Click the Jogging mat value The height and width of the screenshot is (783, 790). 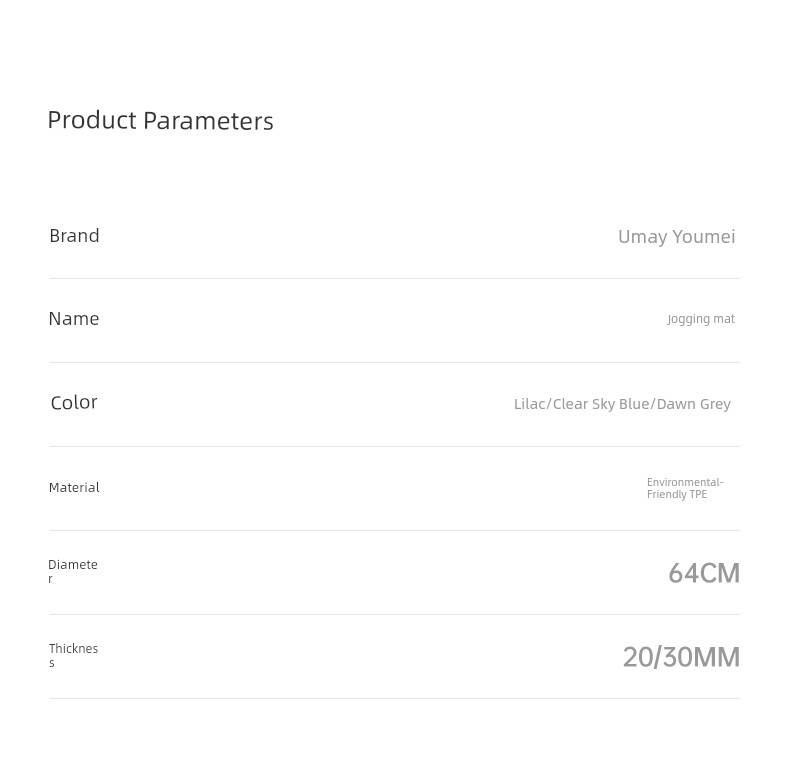(701, 319)
